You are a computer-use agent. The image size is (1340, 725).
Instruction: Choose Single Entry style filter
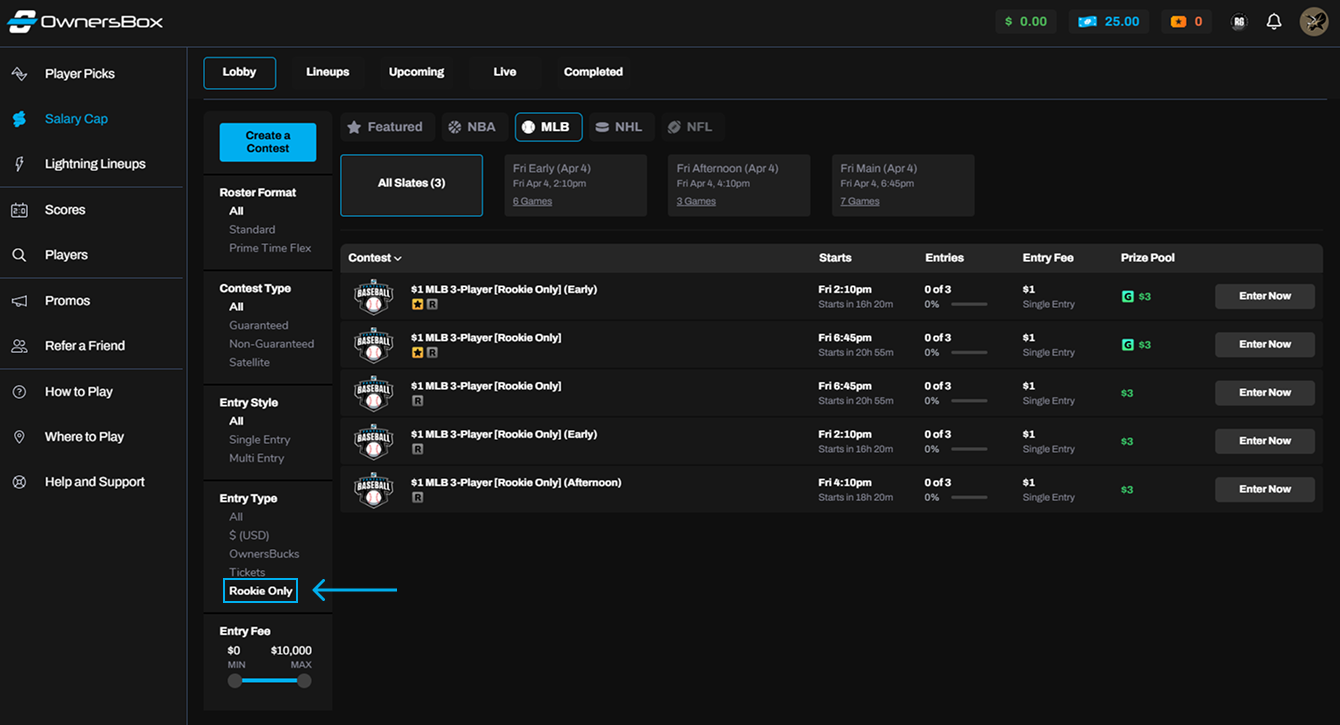coord(259,440)
